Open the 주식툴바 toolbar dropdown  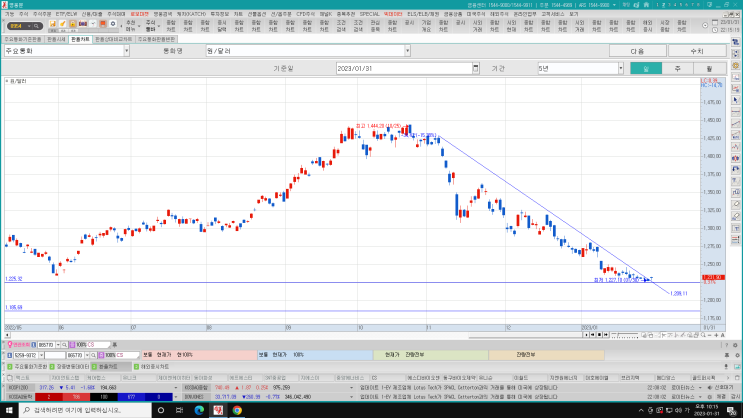151,26
